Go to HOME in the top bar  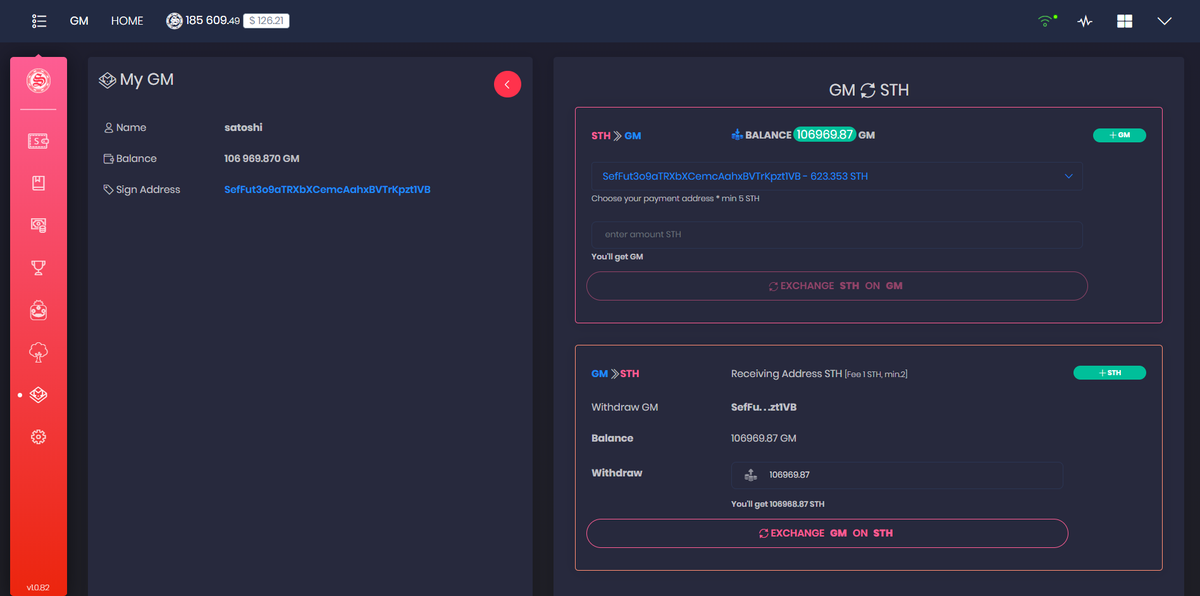(127, 21)
